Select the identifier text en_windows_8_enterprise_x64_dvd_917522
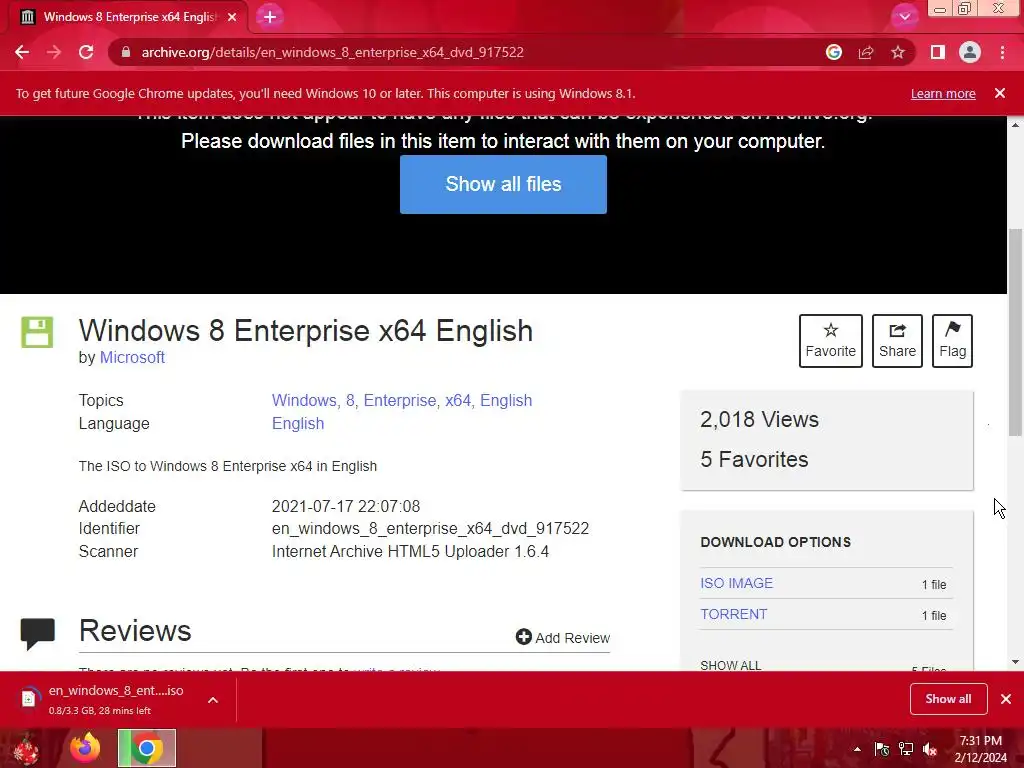The height and width of the screenshot is (768, 1024). tap(430, 528)
